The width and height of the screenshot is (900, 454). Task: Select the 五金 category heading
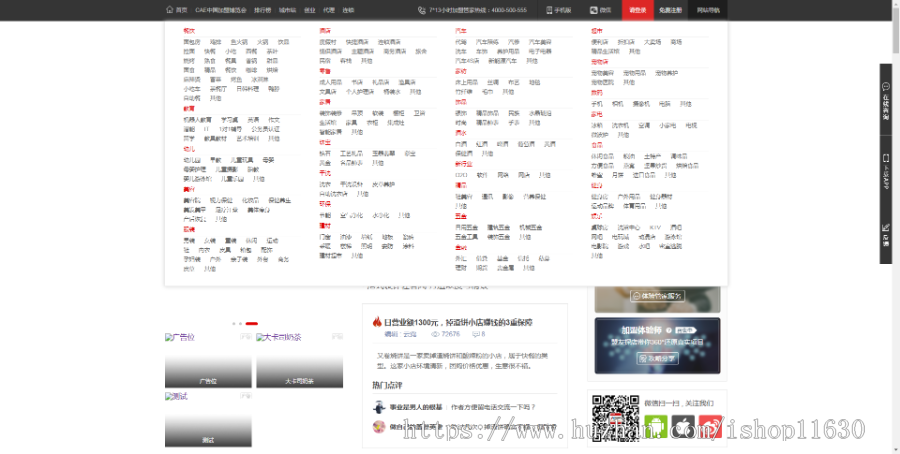pyautogui.click(x=461, y=216)
